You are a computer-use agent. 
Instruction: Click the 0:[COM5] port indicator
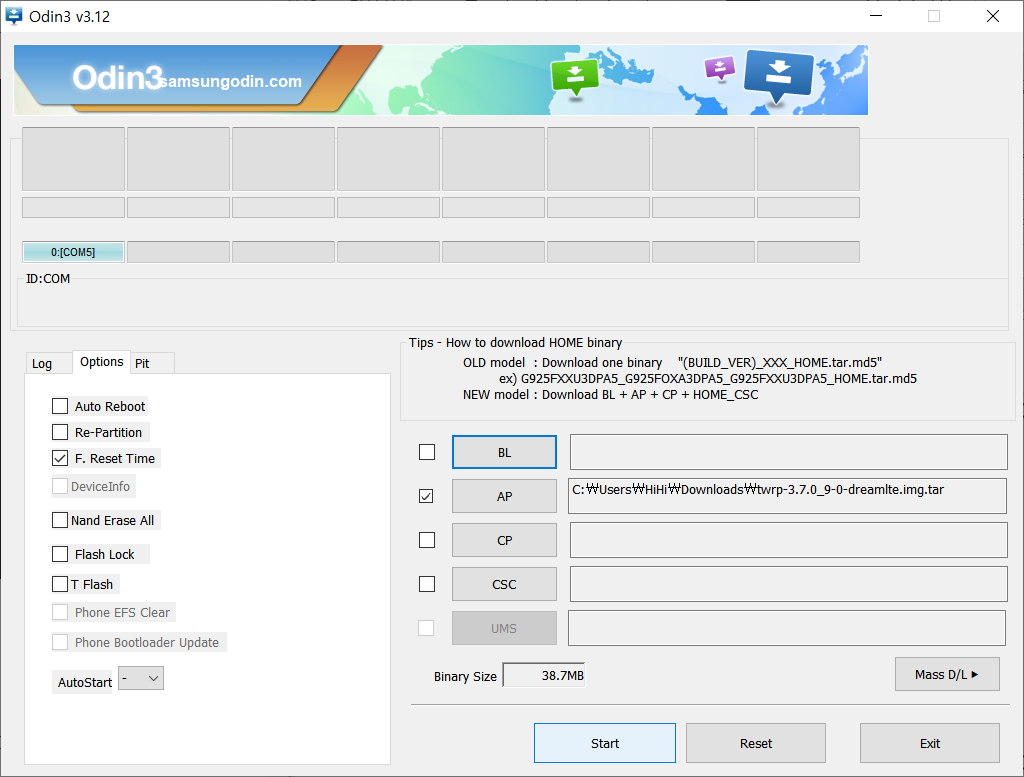tap(73, 252)
